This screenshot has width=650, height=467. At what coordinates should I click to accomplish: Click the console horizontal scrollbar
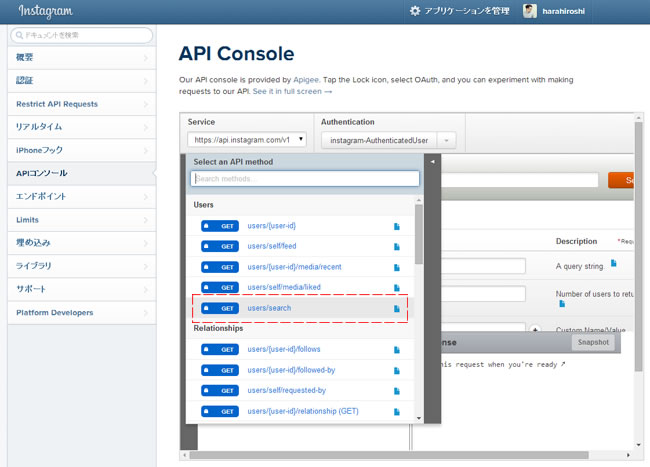click(x=389, y=455)
